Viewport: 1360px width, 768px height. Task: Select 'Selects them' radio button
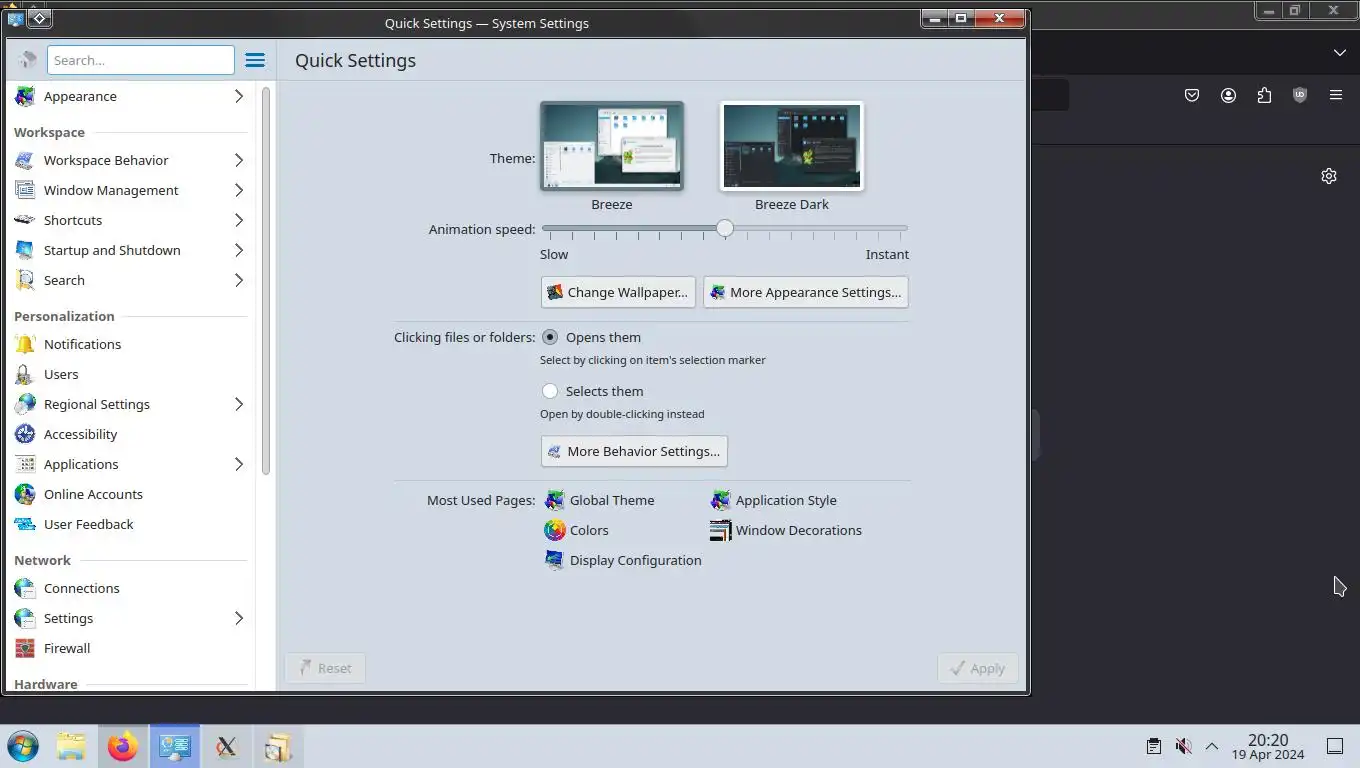coord(550,391)
